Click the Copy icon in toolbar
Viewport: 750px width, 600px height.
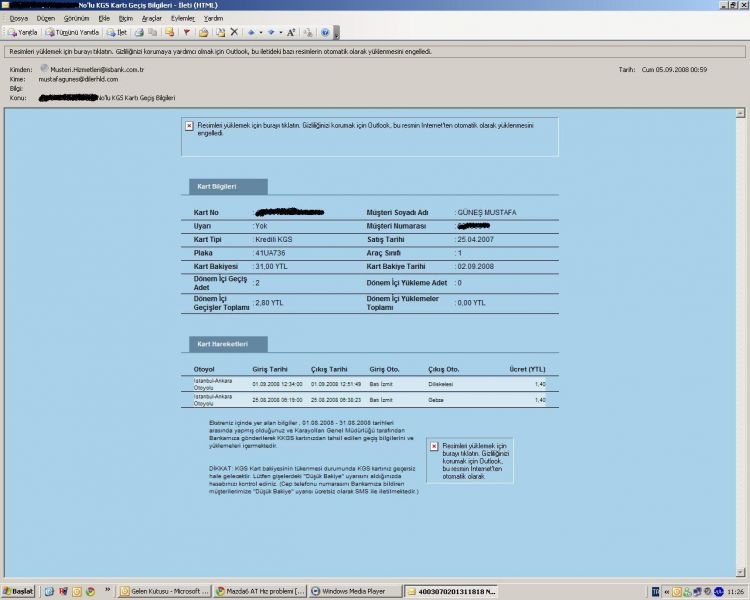[x=153, y=33]
